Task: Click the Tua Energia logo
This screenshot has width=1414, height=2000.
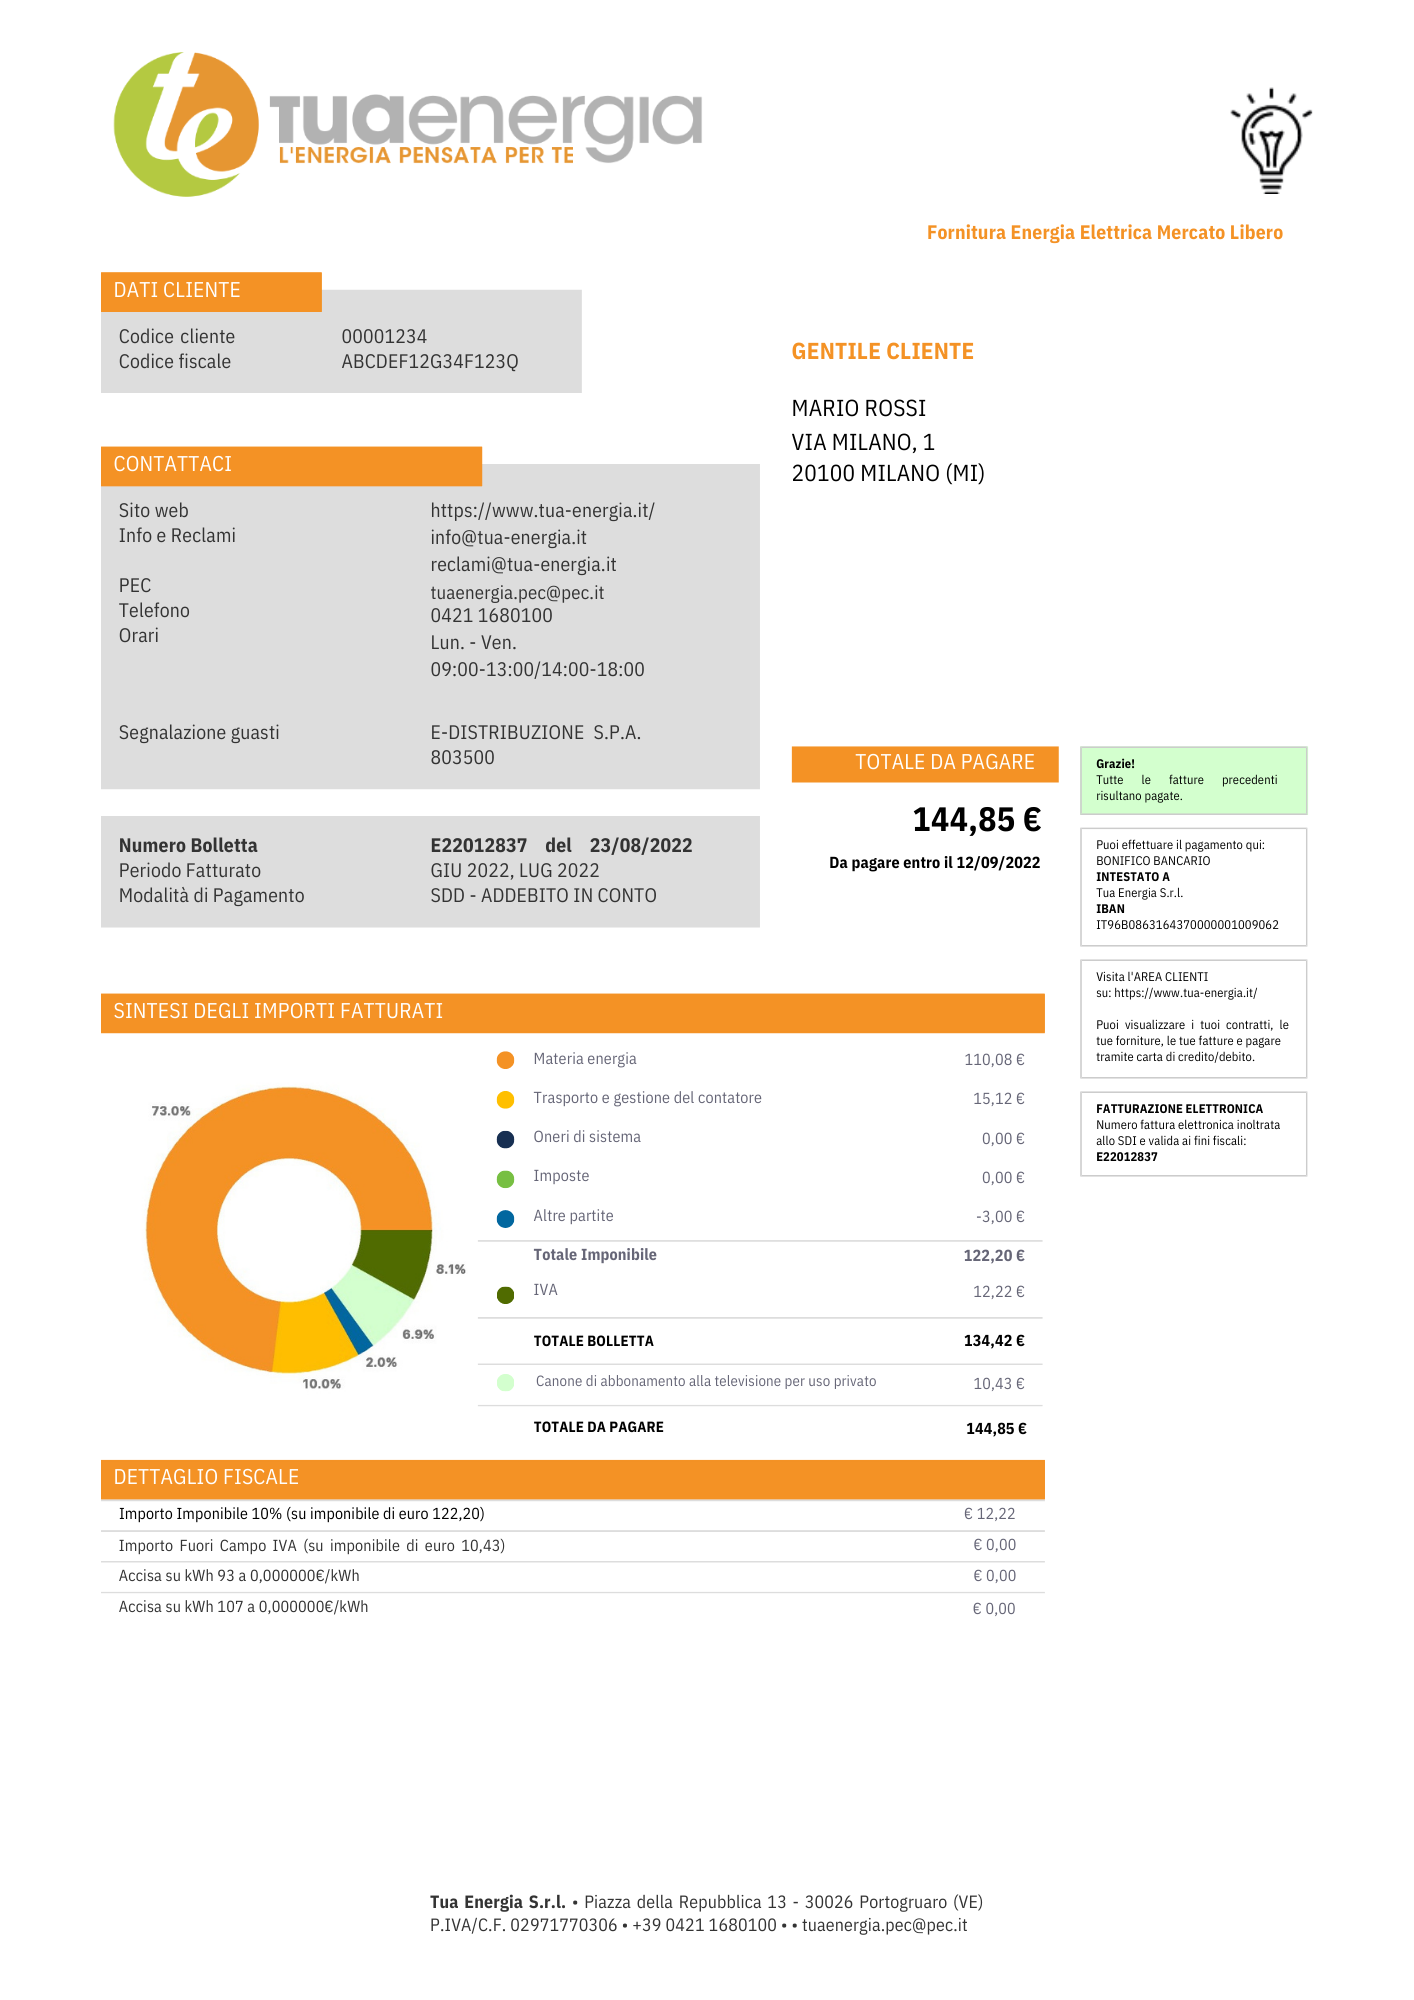Action: point(407,124)
